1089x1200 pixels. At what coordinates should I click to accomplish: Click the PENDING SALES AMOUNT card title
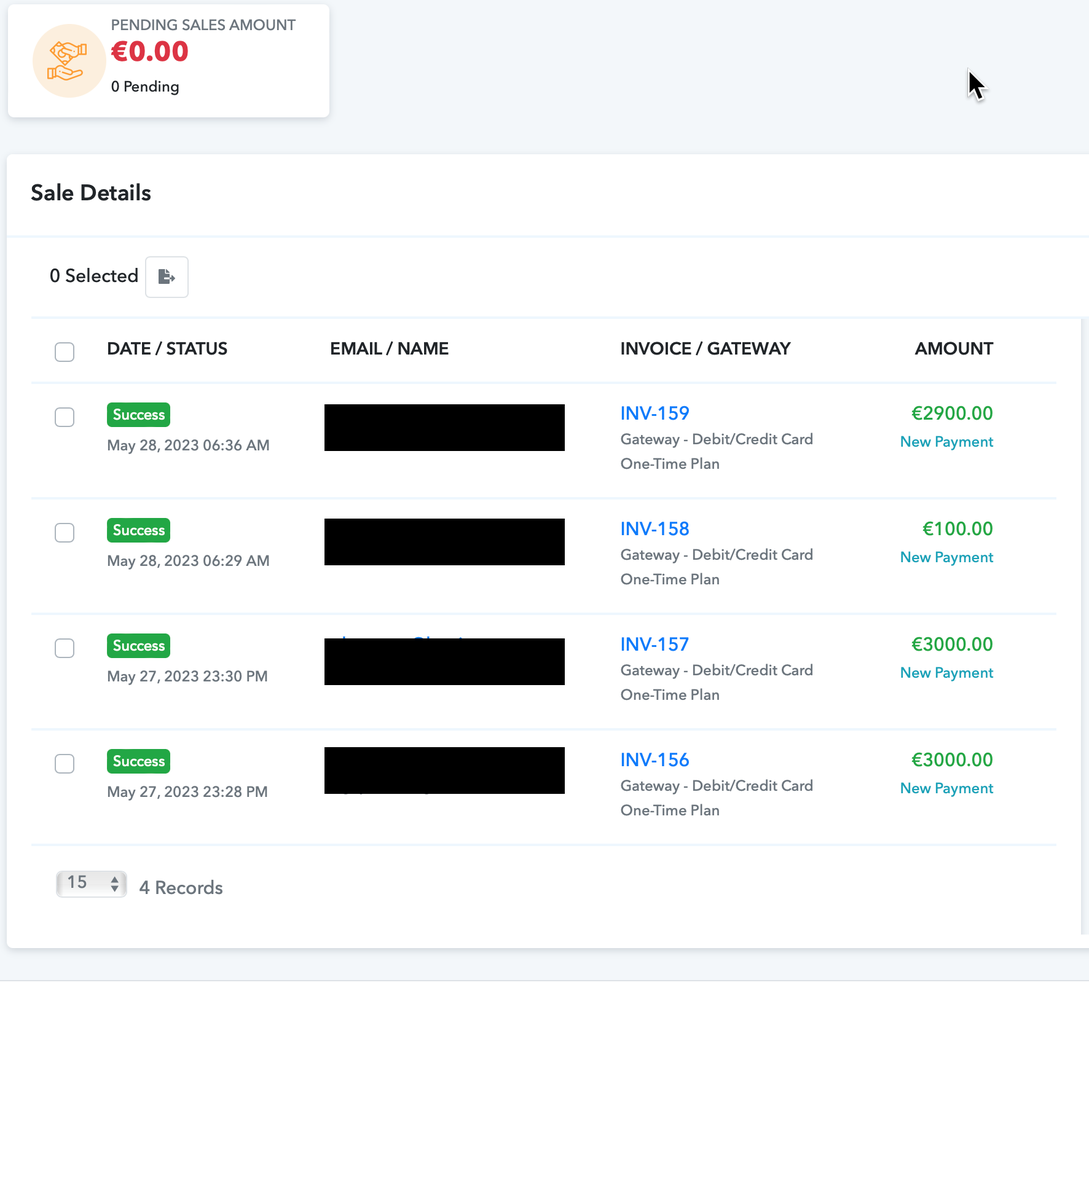click(203, 25)
